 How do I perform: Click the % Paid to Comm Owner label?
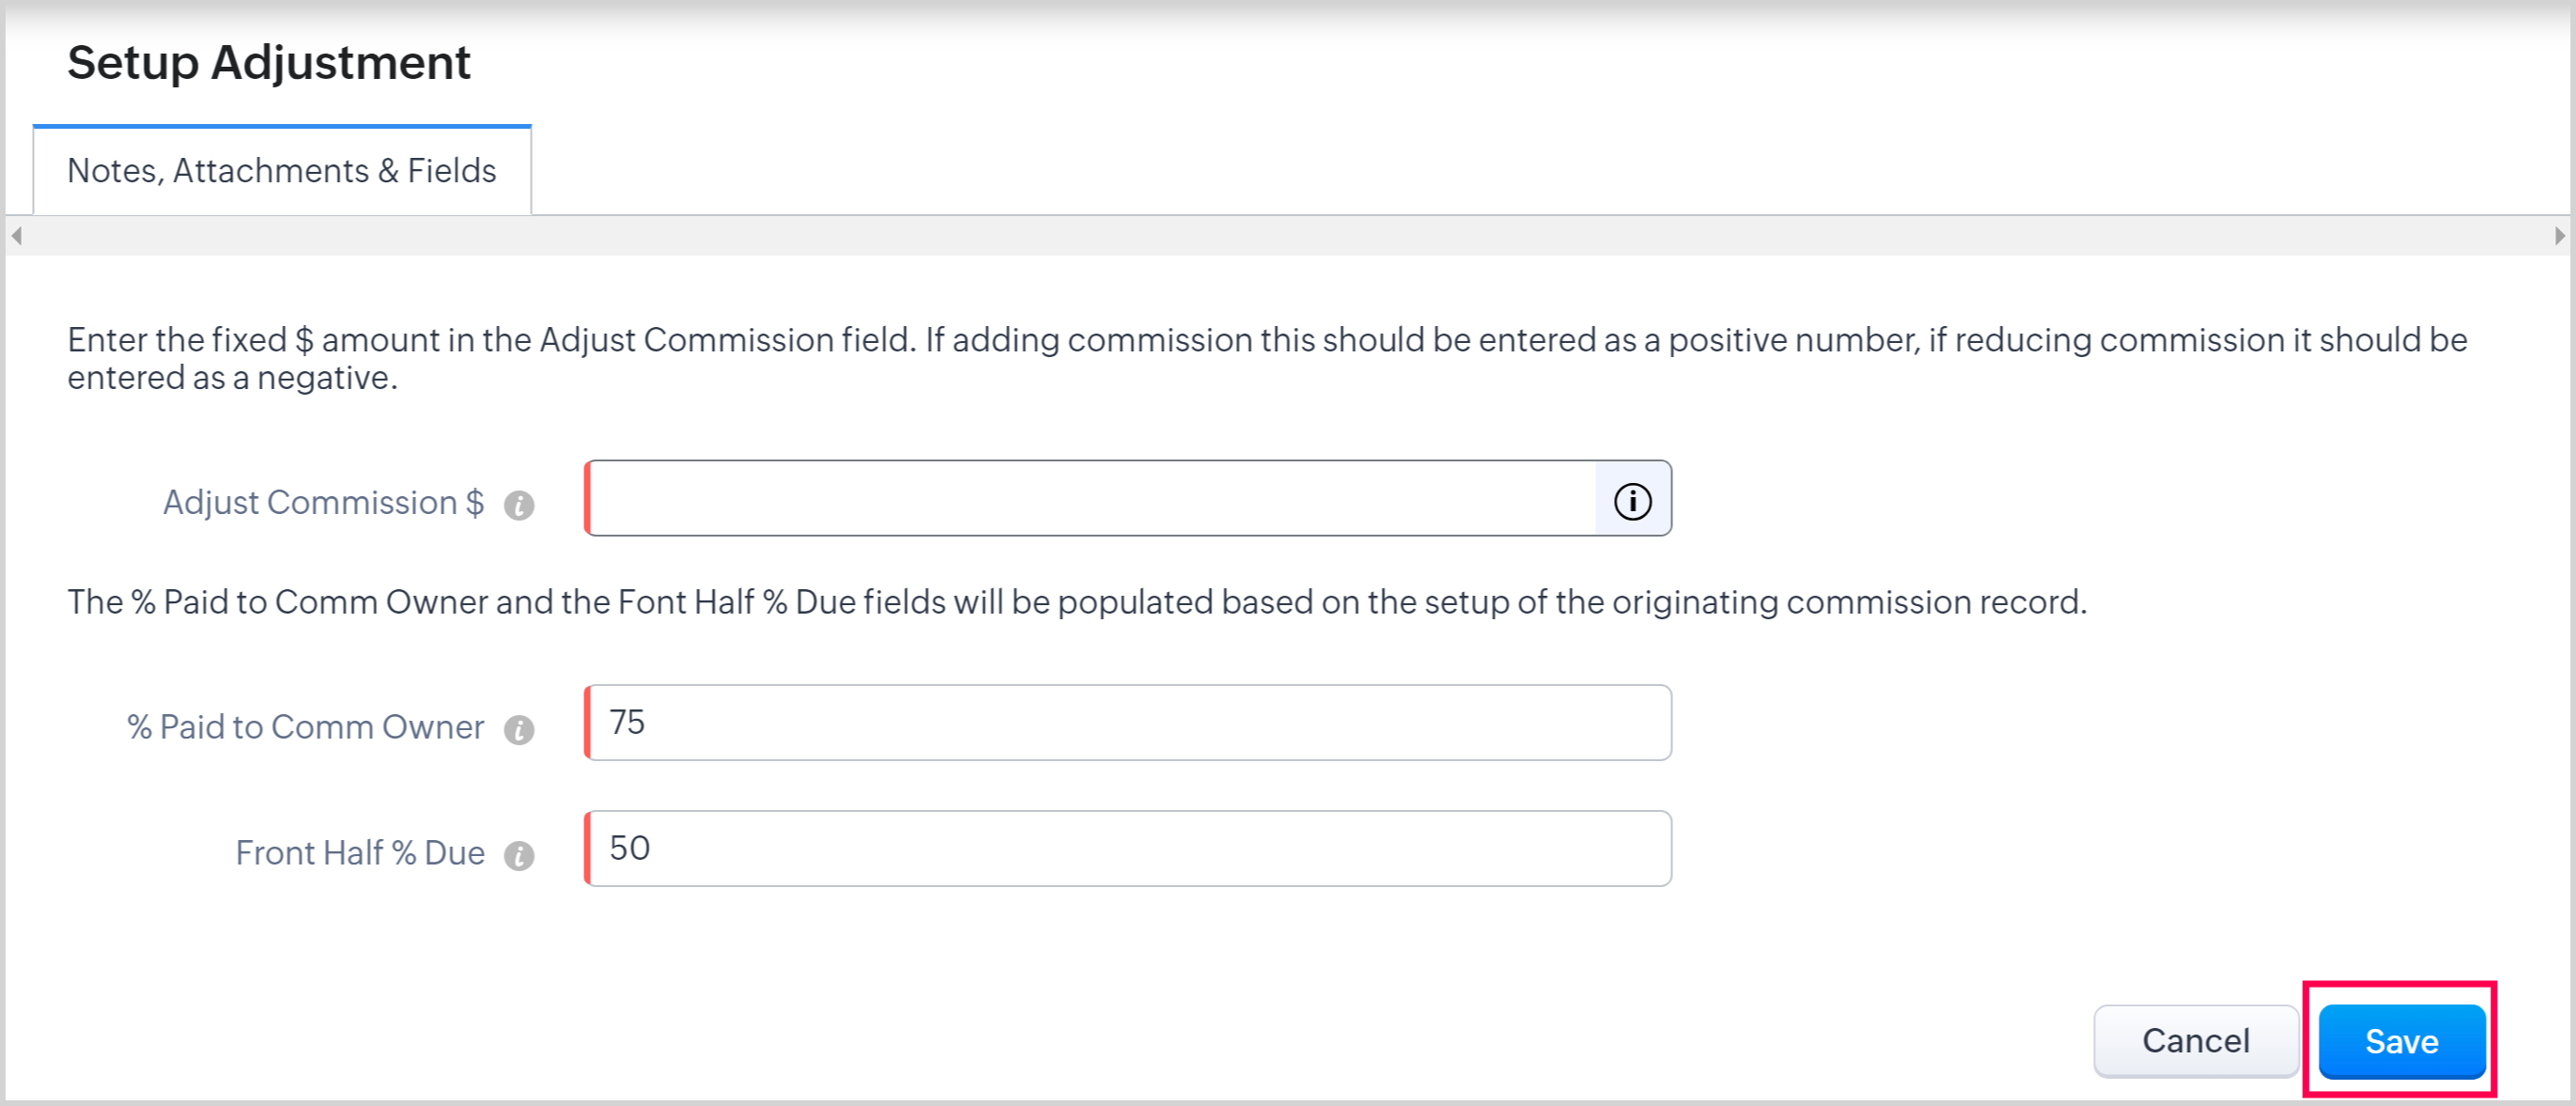pyautogui.click(x=305, y=727)
